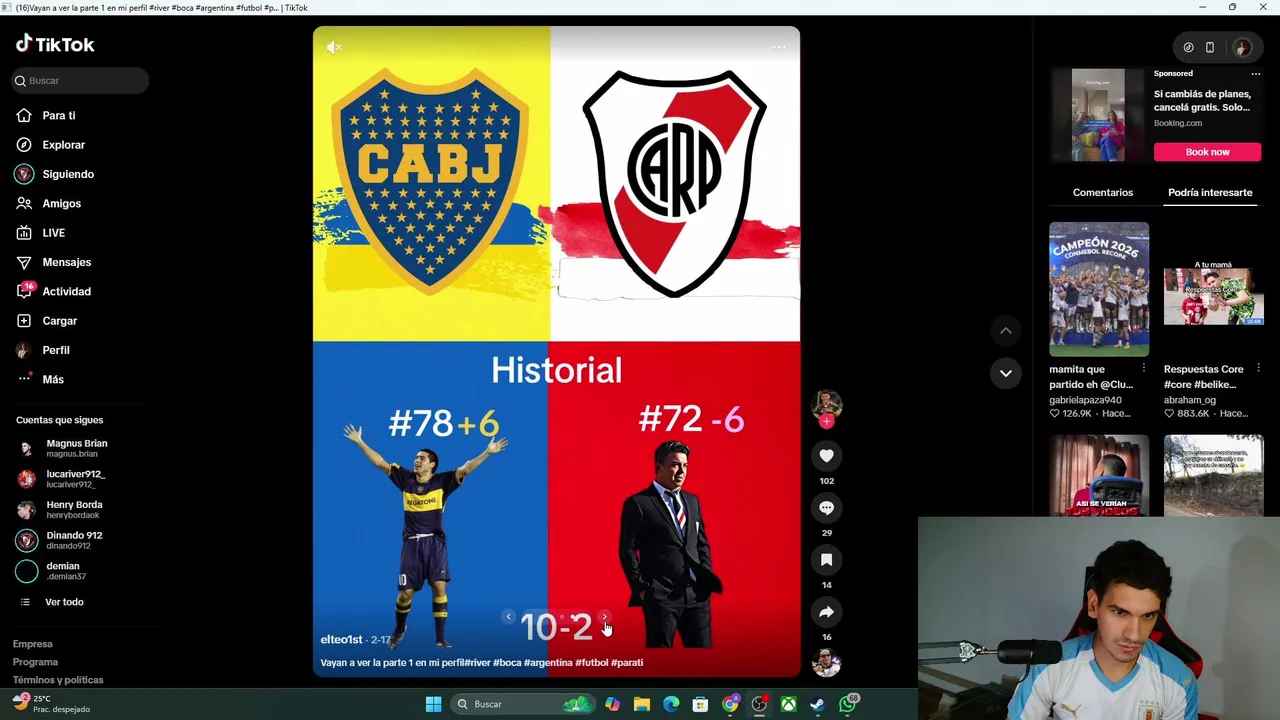Click the TikTok logo
This screenshot has height=720, width=1280.
[55, 44]
